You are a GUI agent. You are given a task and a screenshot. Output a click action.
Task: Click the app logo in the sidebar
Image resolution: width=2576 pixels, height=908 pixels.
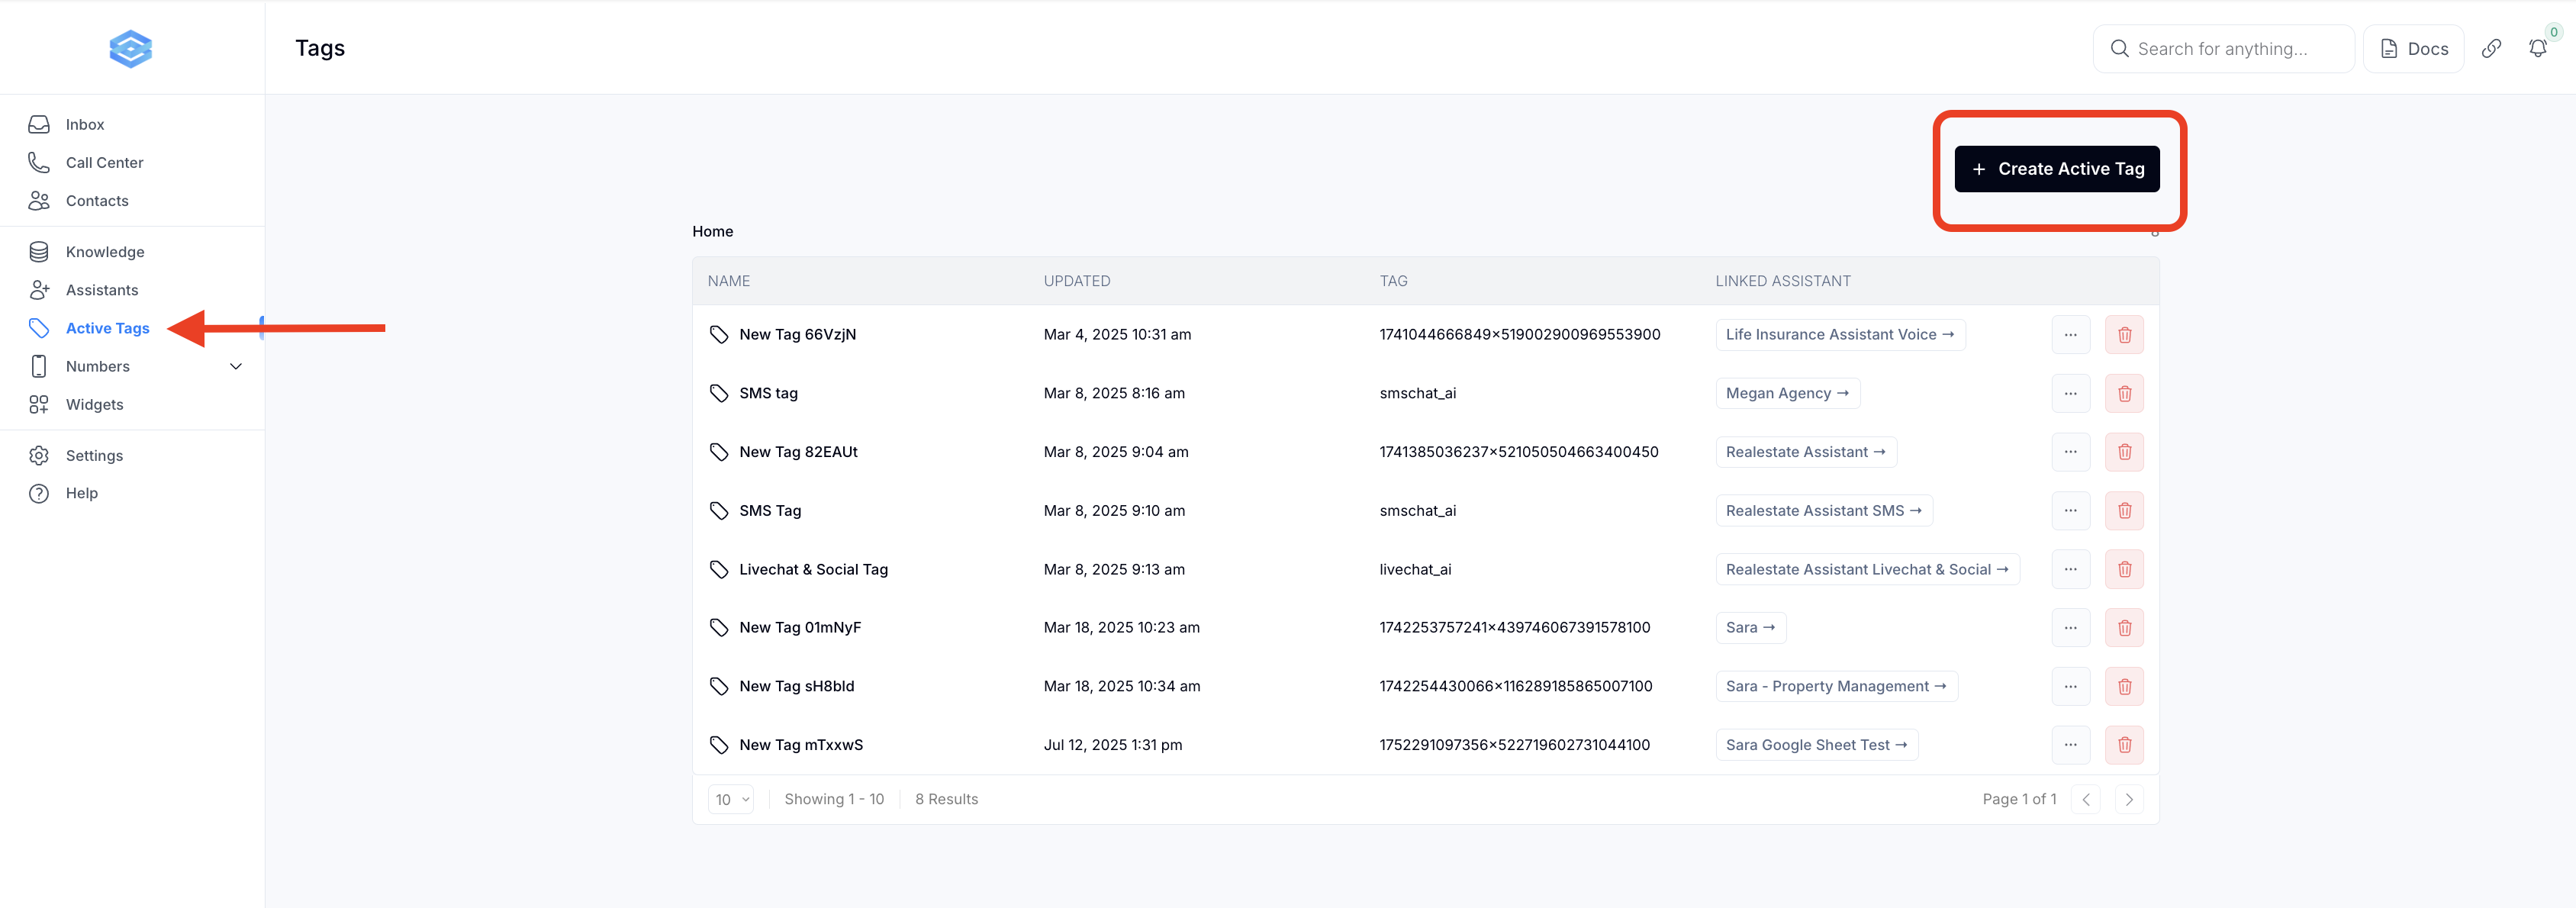(x=130, y=48)
